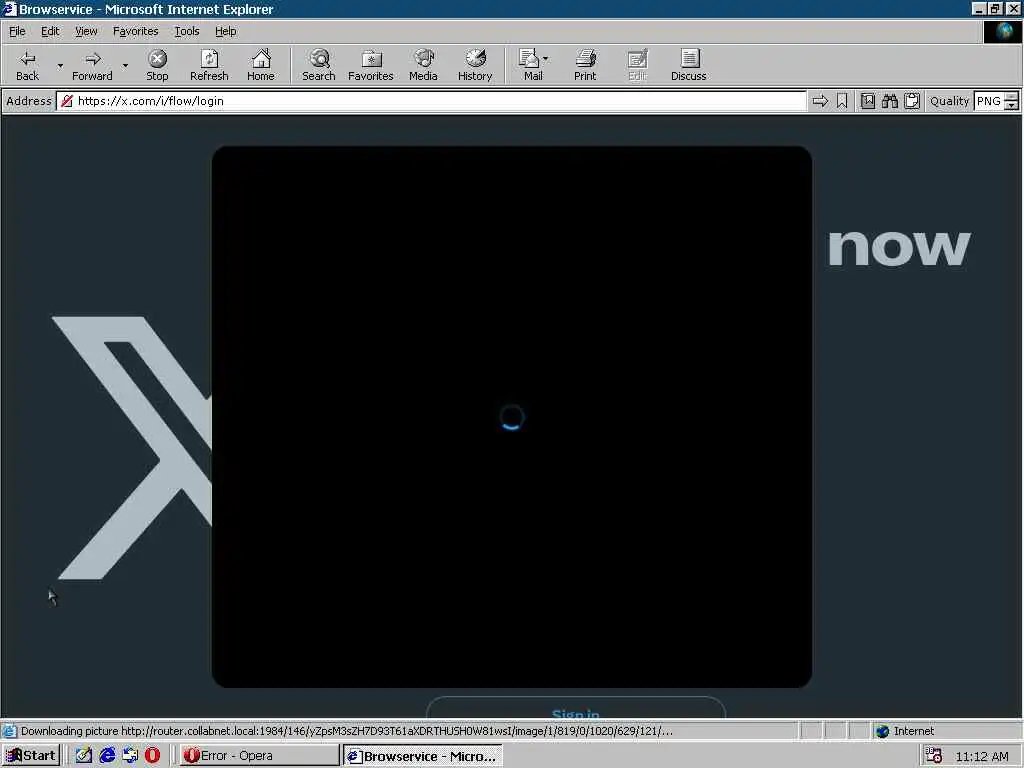Open the Forward history dropdown arrow
Screen dimensions: 1024x768
pyautogui.click(x=125, y=65)
